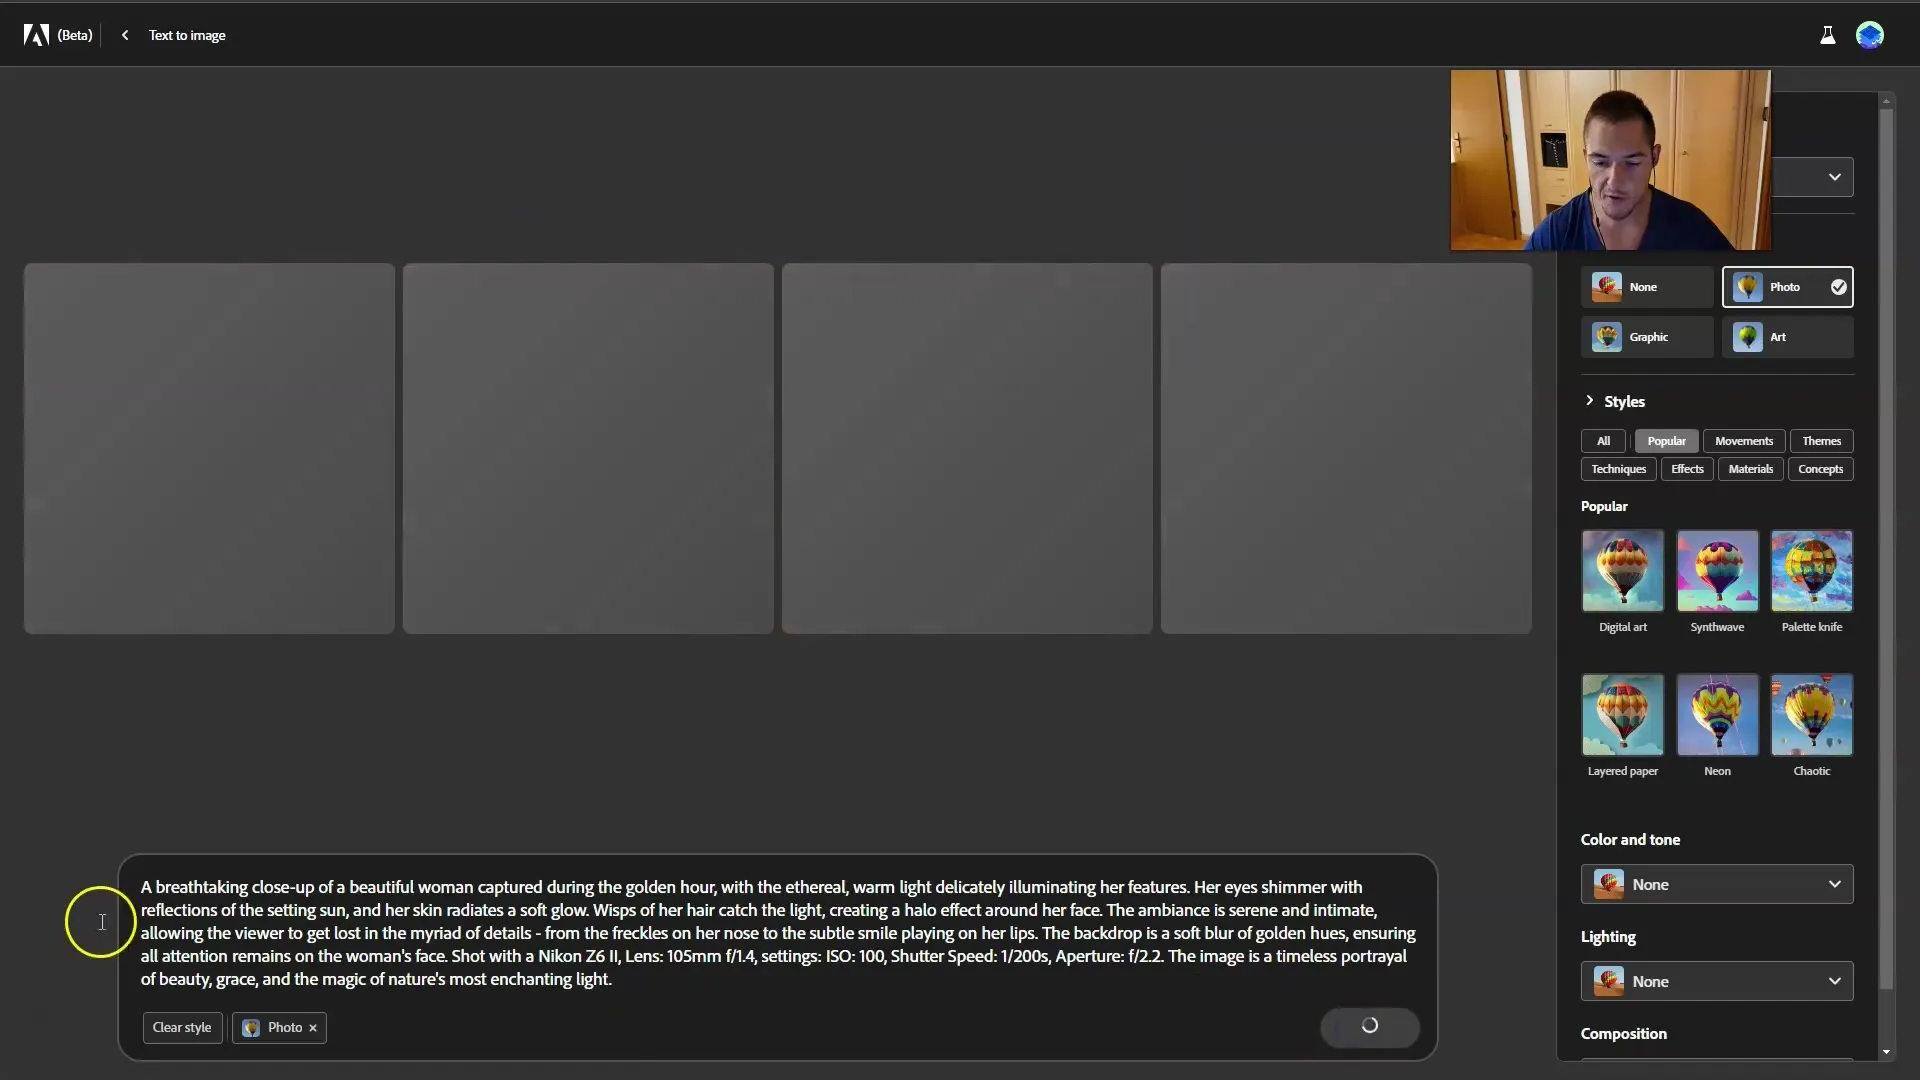Select the Graphic content type icon
This screenshot has height=1080, width=1920.
[x=1607, y=336]
